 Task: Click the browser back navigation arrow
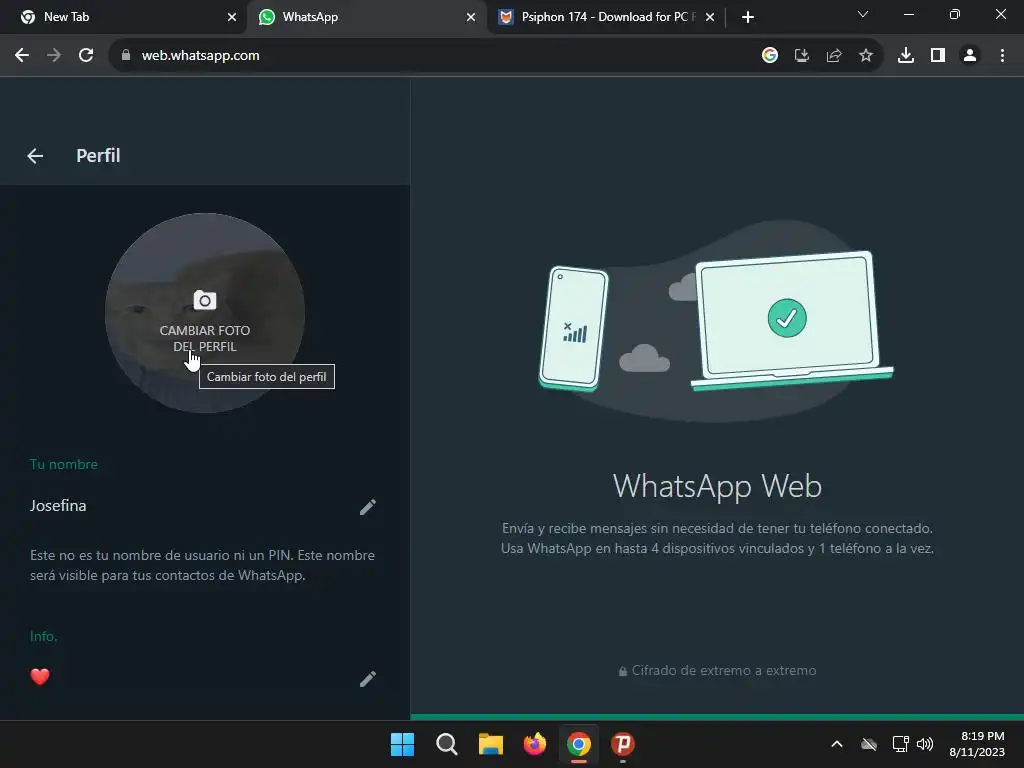coord(22,56)
